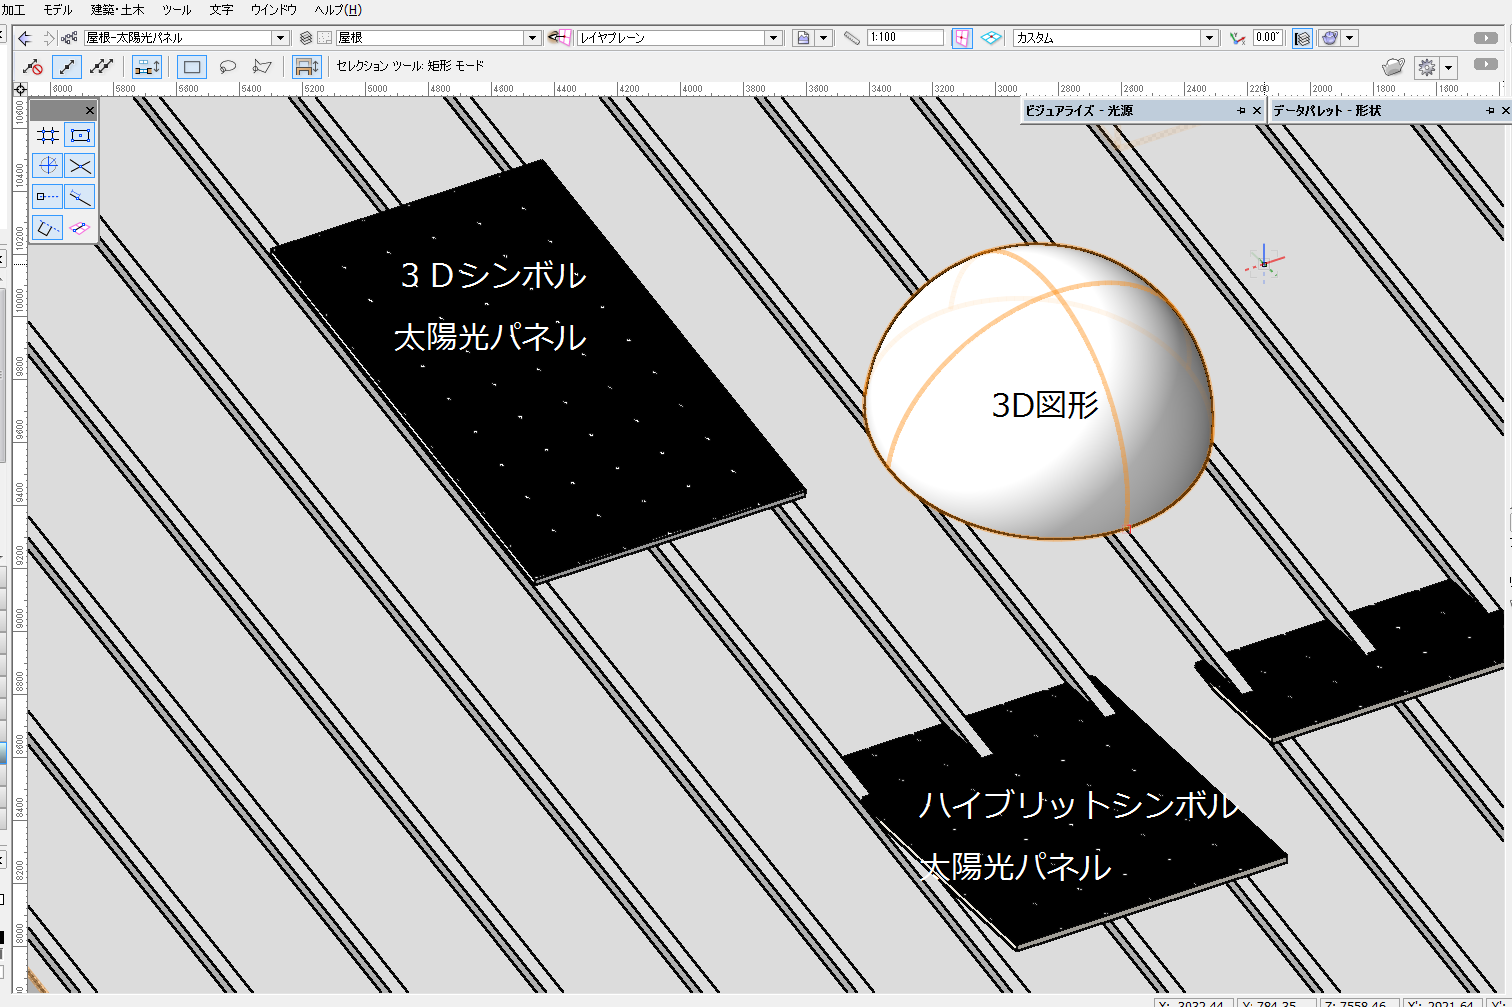Open the saved views dropdown arrow
1512x1007 pixels.
click(823, 38)
